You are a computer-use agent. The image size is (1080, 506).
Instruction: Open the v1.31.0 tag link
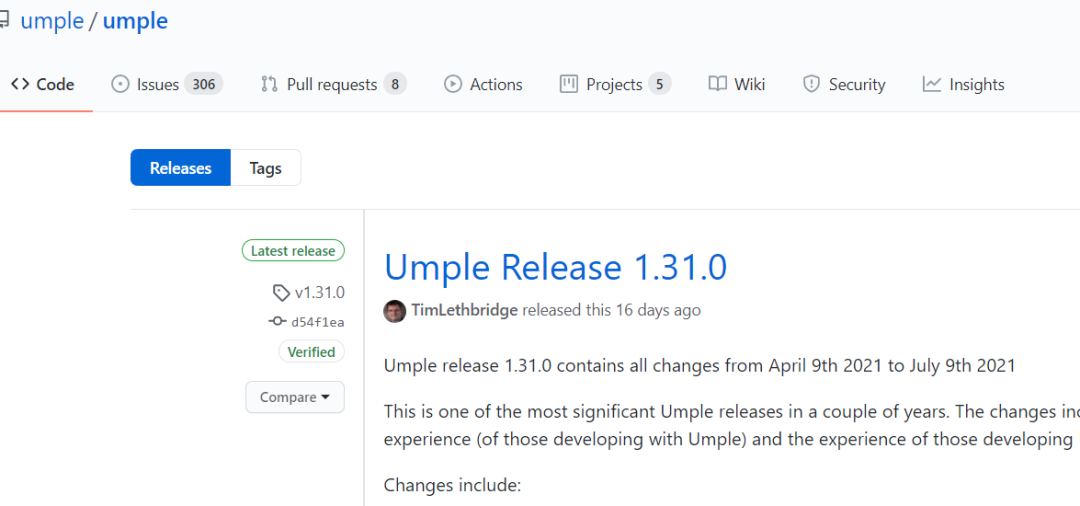pyautogui.click(x=320, y=293)
